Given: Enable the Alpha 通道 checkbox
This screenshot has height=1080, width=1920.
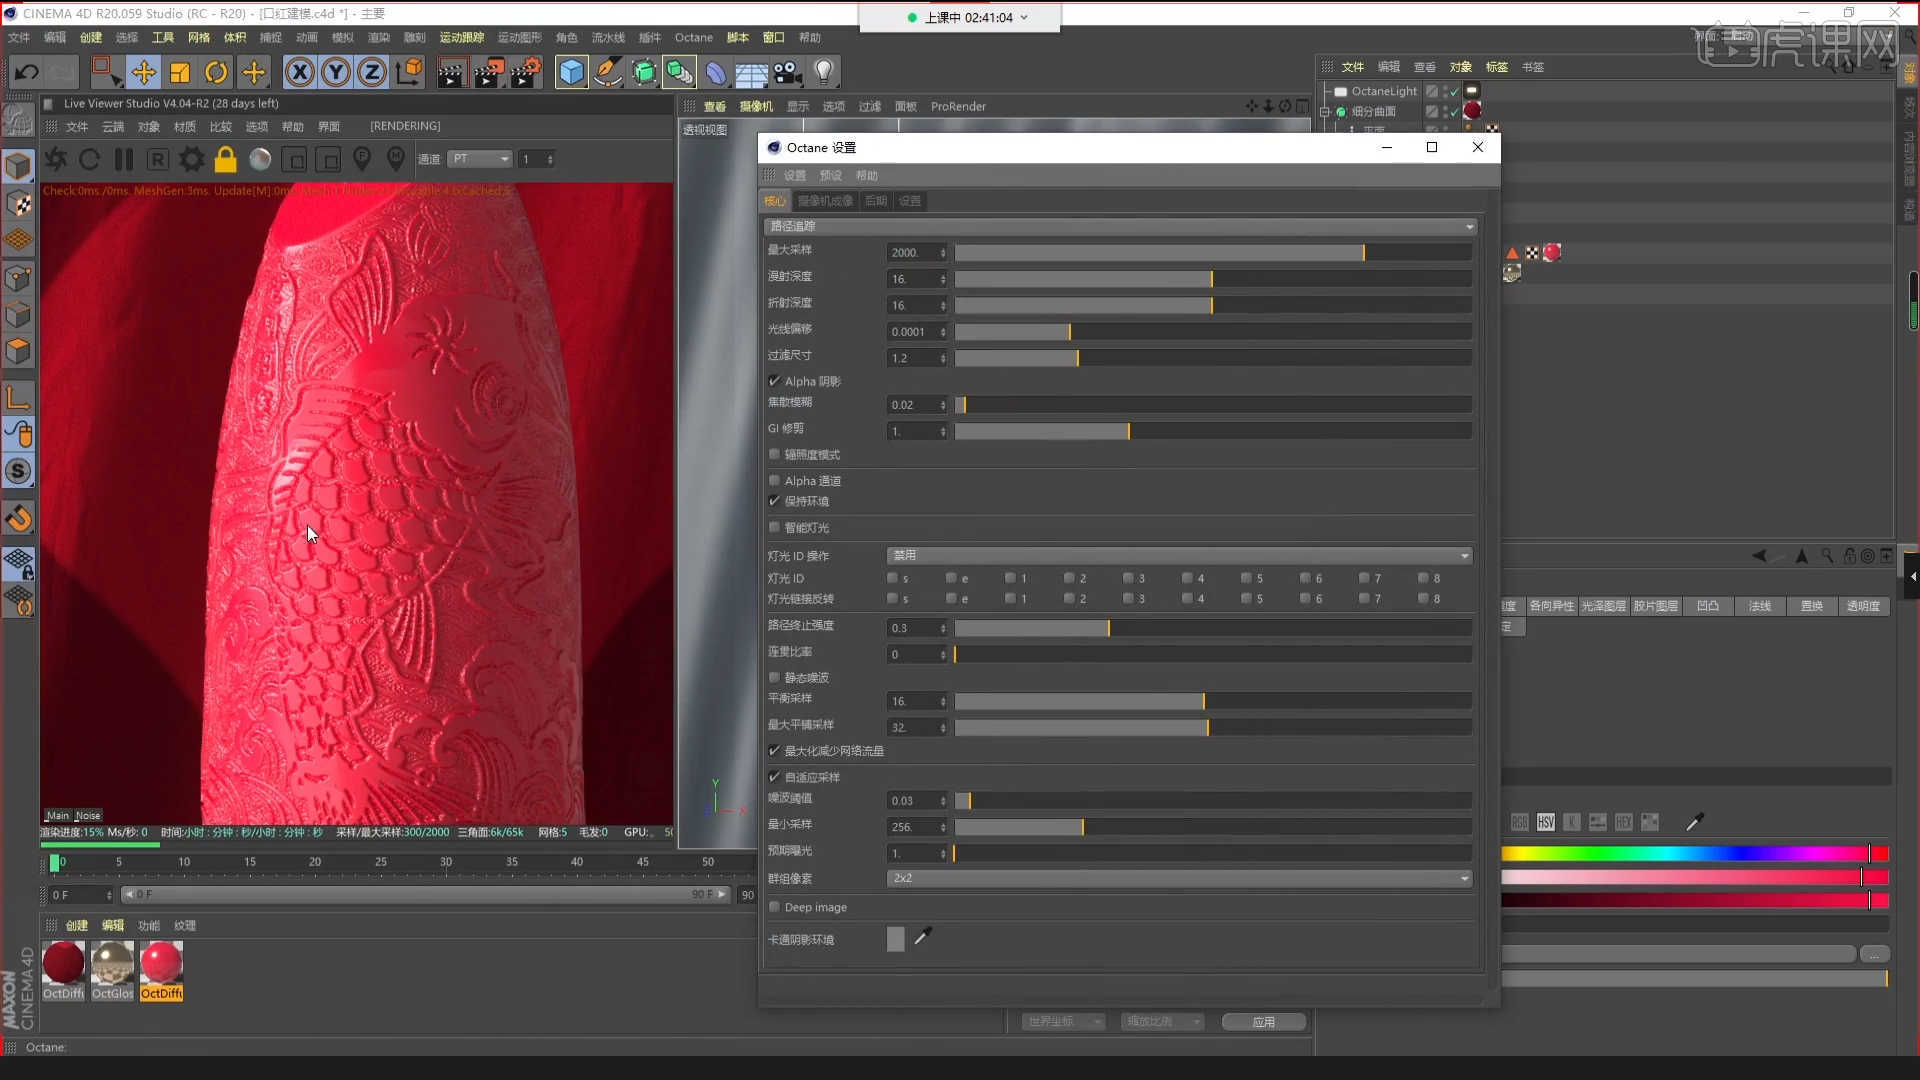Looking at the screenshot, I should point(774,481).
